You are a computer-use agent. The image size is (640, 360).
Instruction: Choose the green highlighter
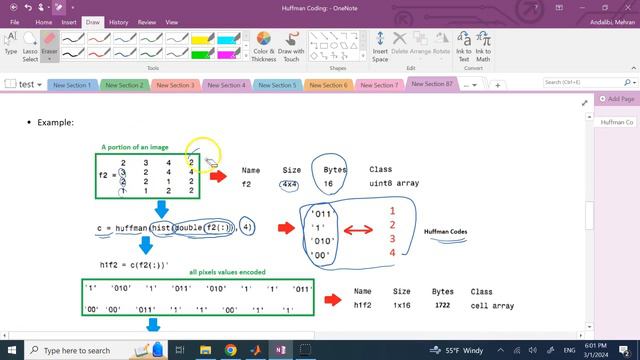[203, 53]
